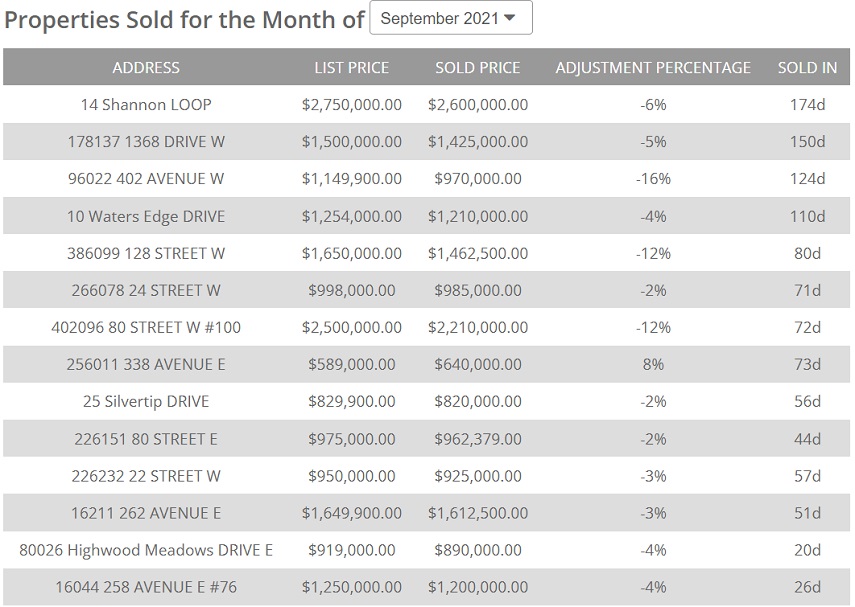Select the 178137 1368 DRIVE W address
The height and width of the screenshot is (607, 855).
coord(146,142)
